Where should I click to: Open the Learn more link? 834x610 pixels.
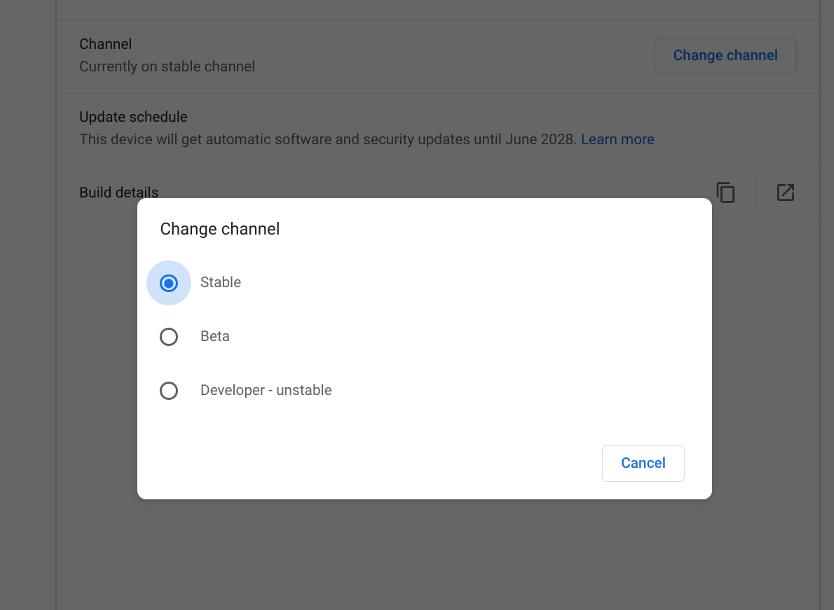(617, 139)
